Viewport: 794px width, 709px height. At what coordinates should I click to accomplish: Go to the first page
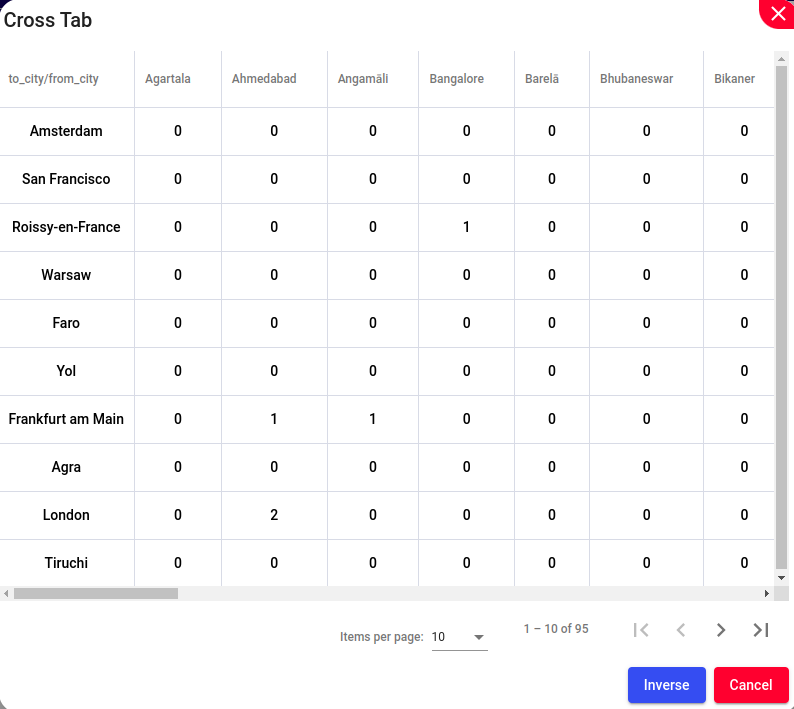(641, 630)
